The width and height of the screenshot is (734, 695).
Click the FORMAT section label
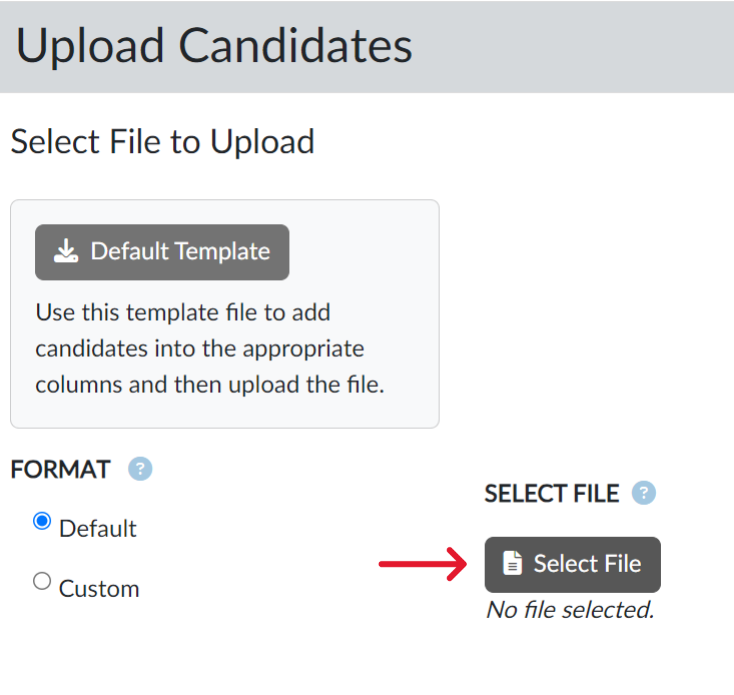coord(60,470)
